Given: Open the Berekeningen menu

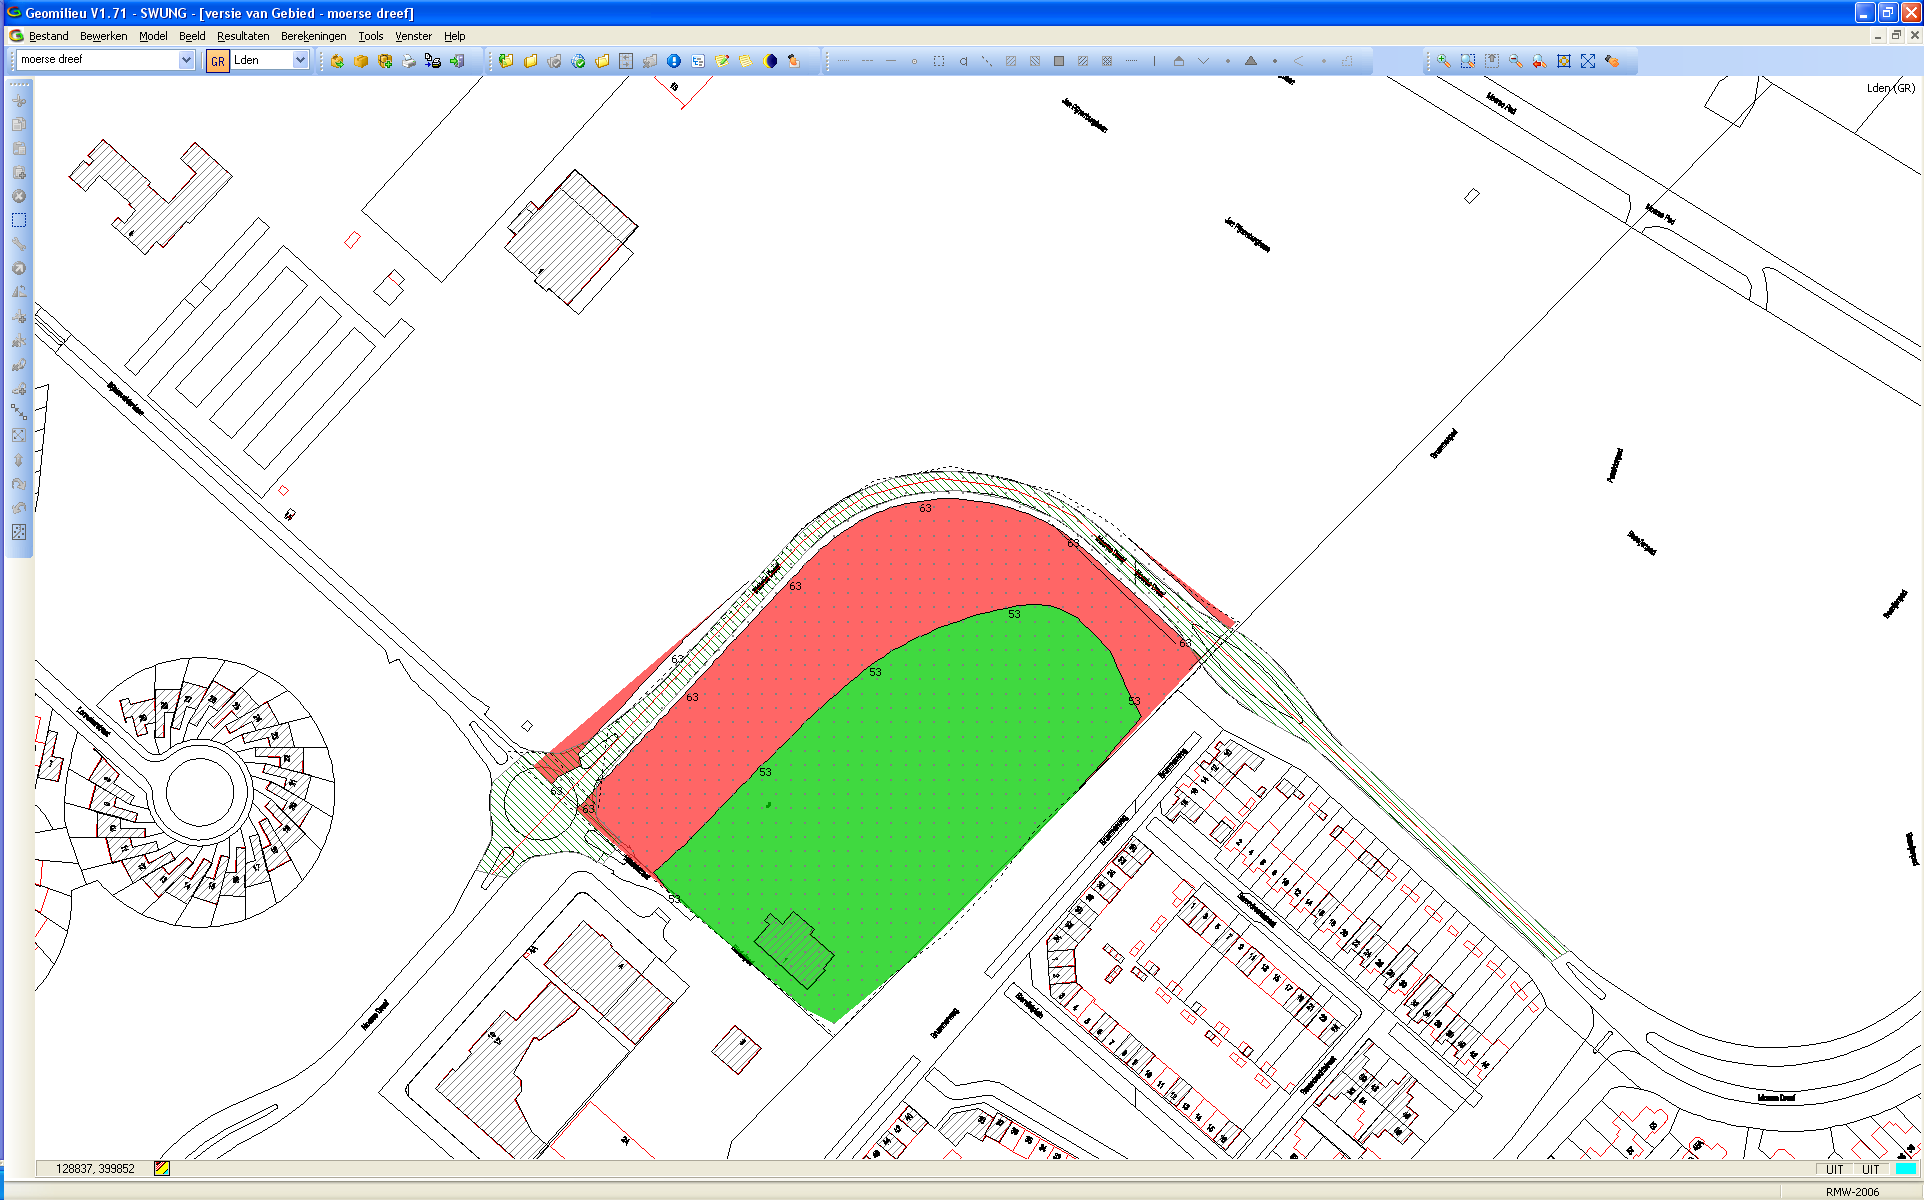Looking at the screenshot, I should click(313, 36).
